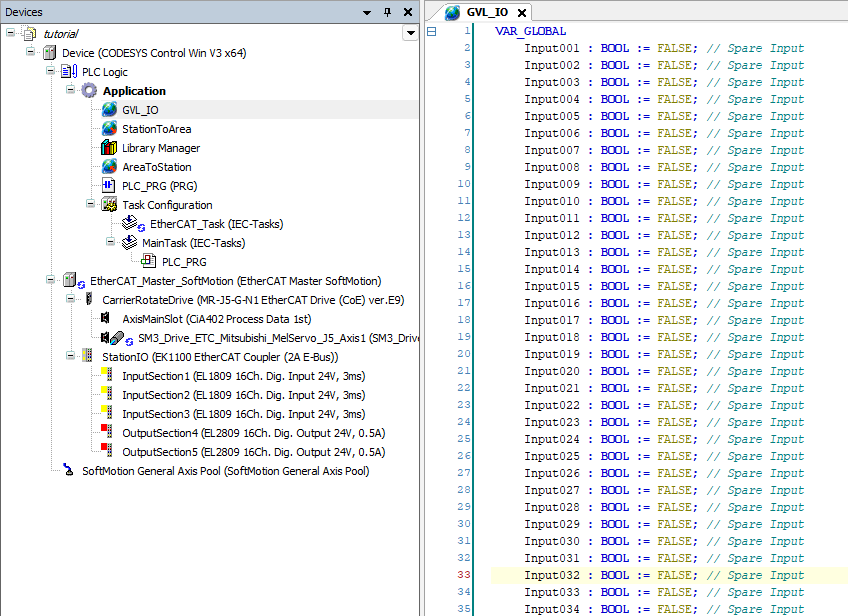Click the tutorial project document icon

(29, 34)
